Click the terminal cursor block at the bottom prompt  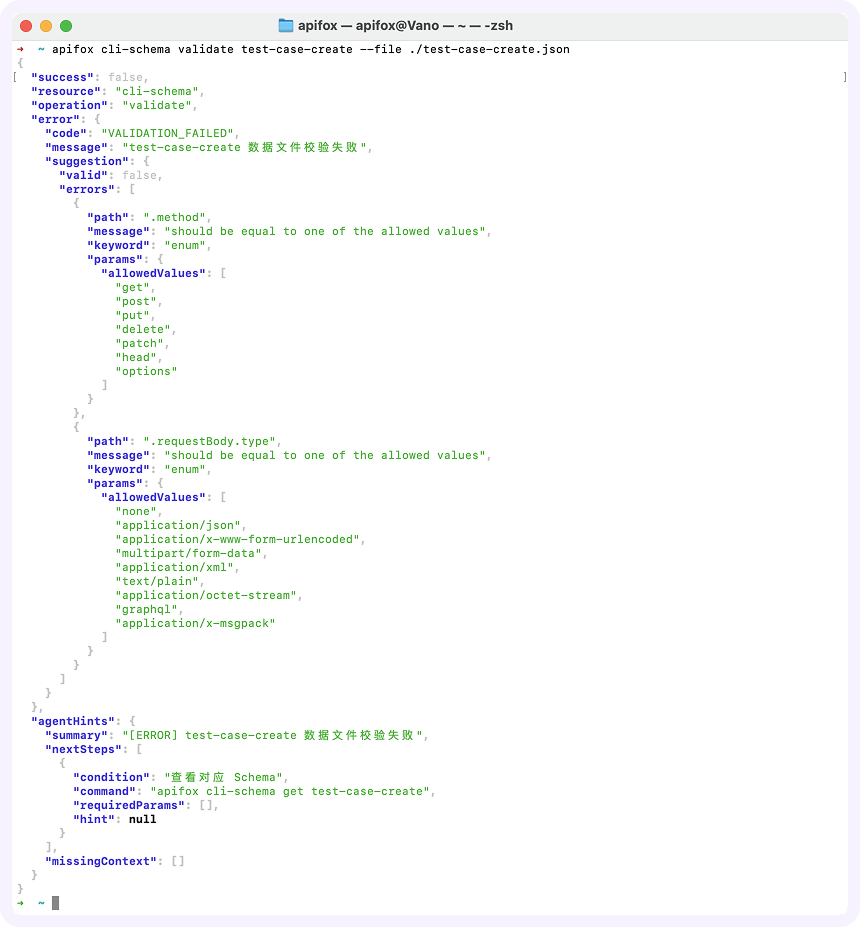[x=56, y=903]
